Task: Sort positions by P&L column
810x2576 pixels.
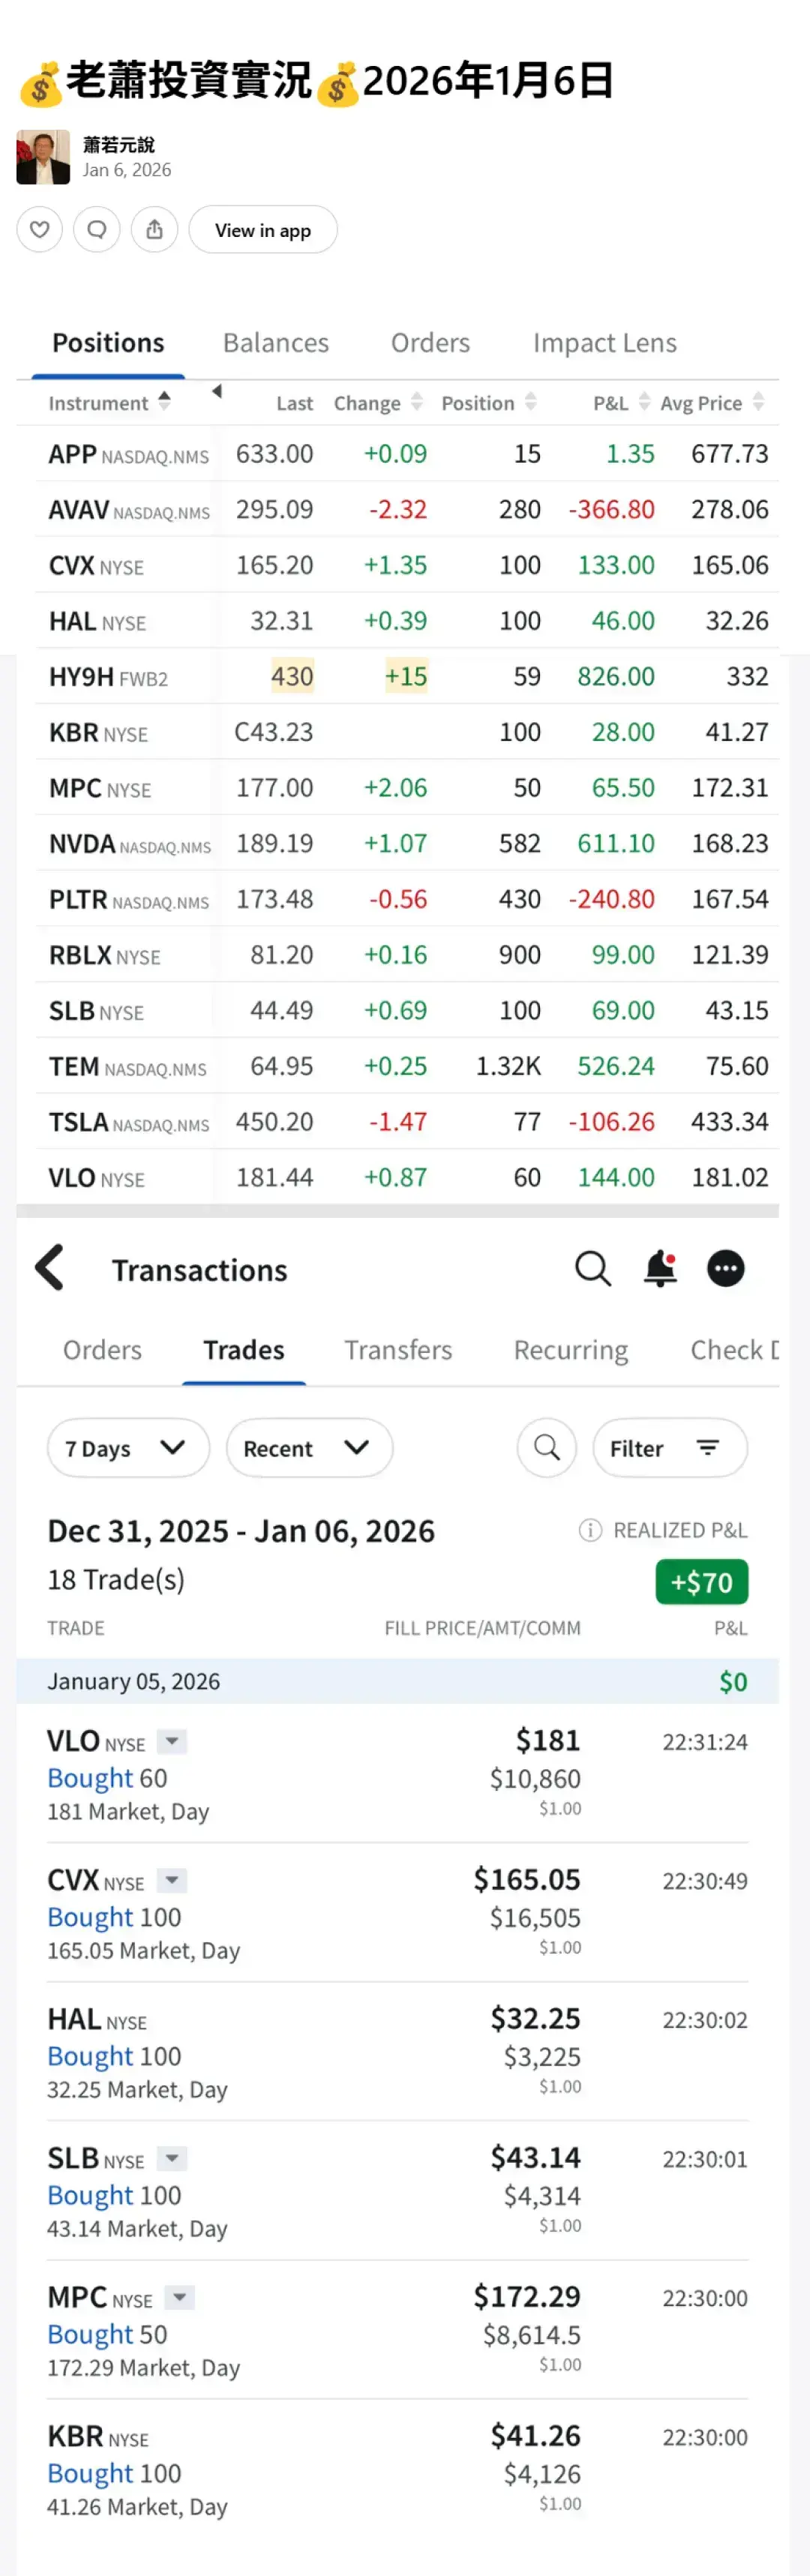Action: click(644, 402)
